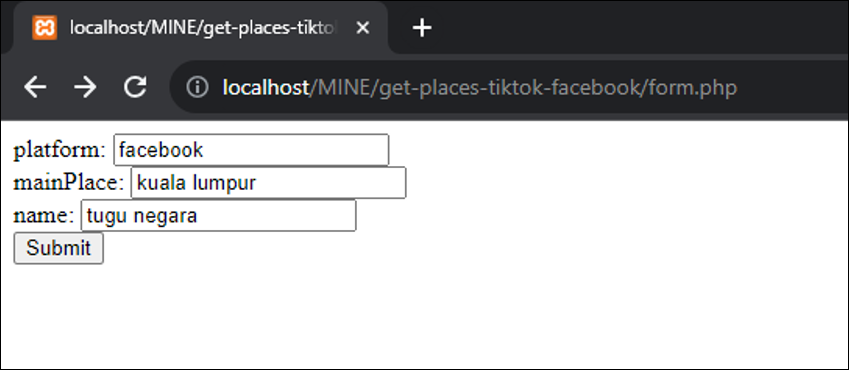View site information via the circled i icon
This screenshot has width=849, height=370.
coord(197,87)
